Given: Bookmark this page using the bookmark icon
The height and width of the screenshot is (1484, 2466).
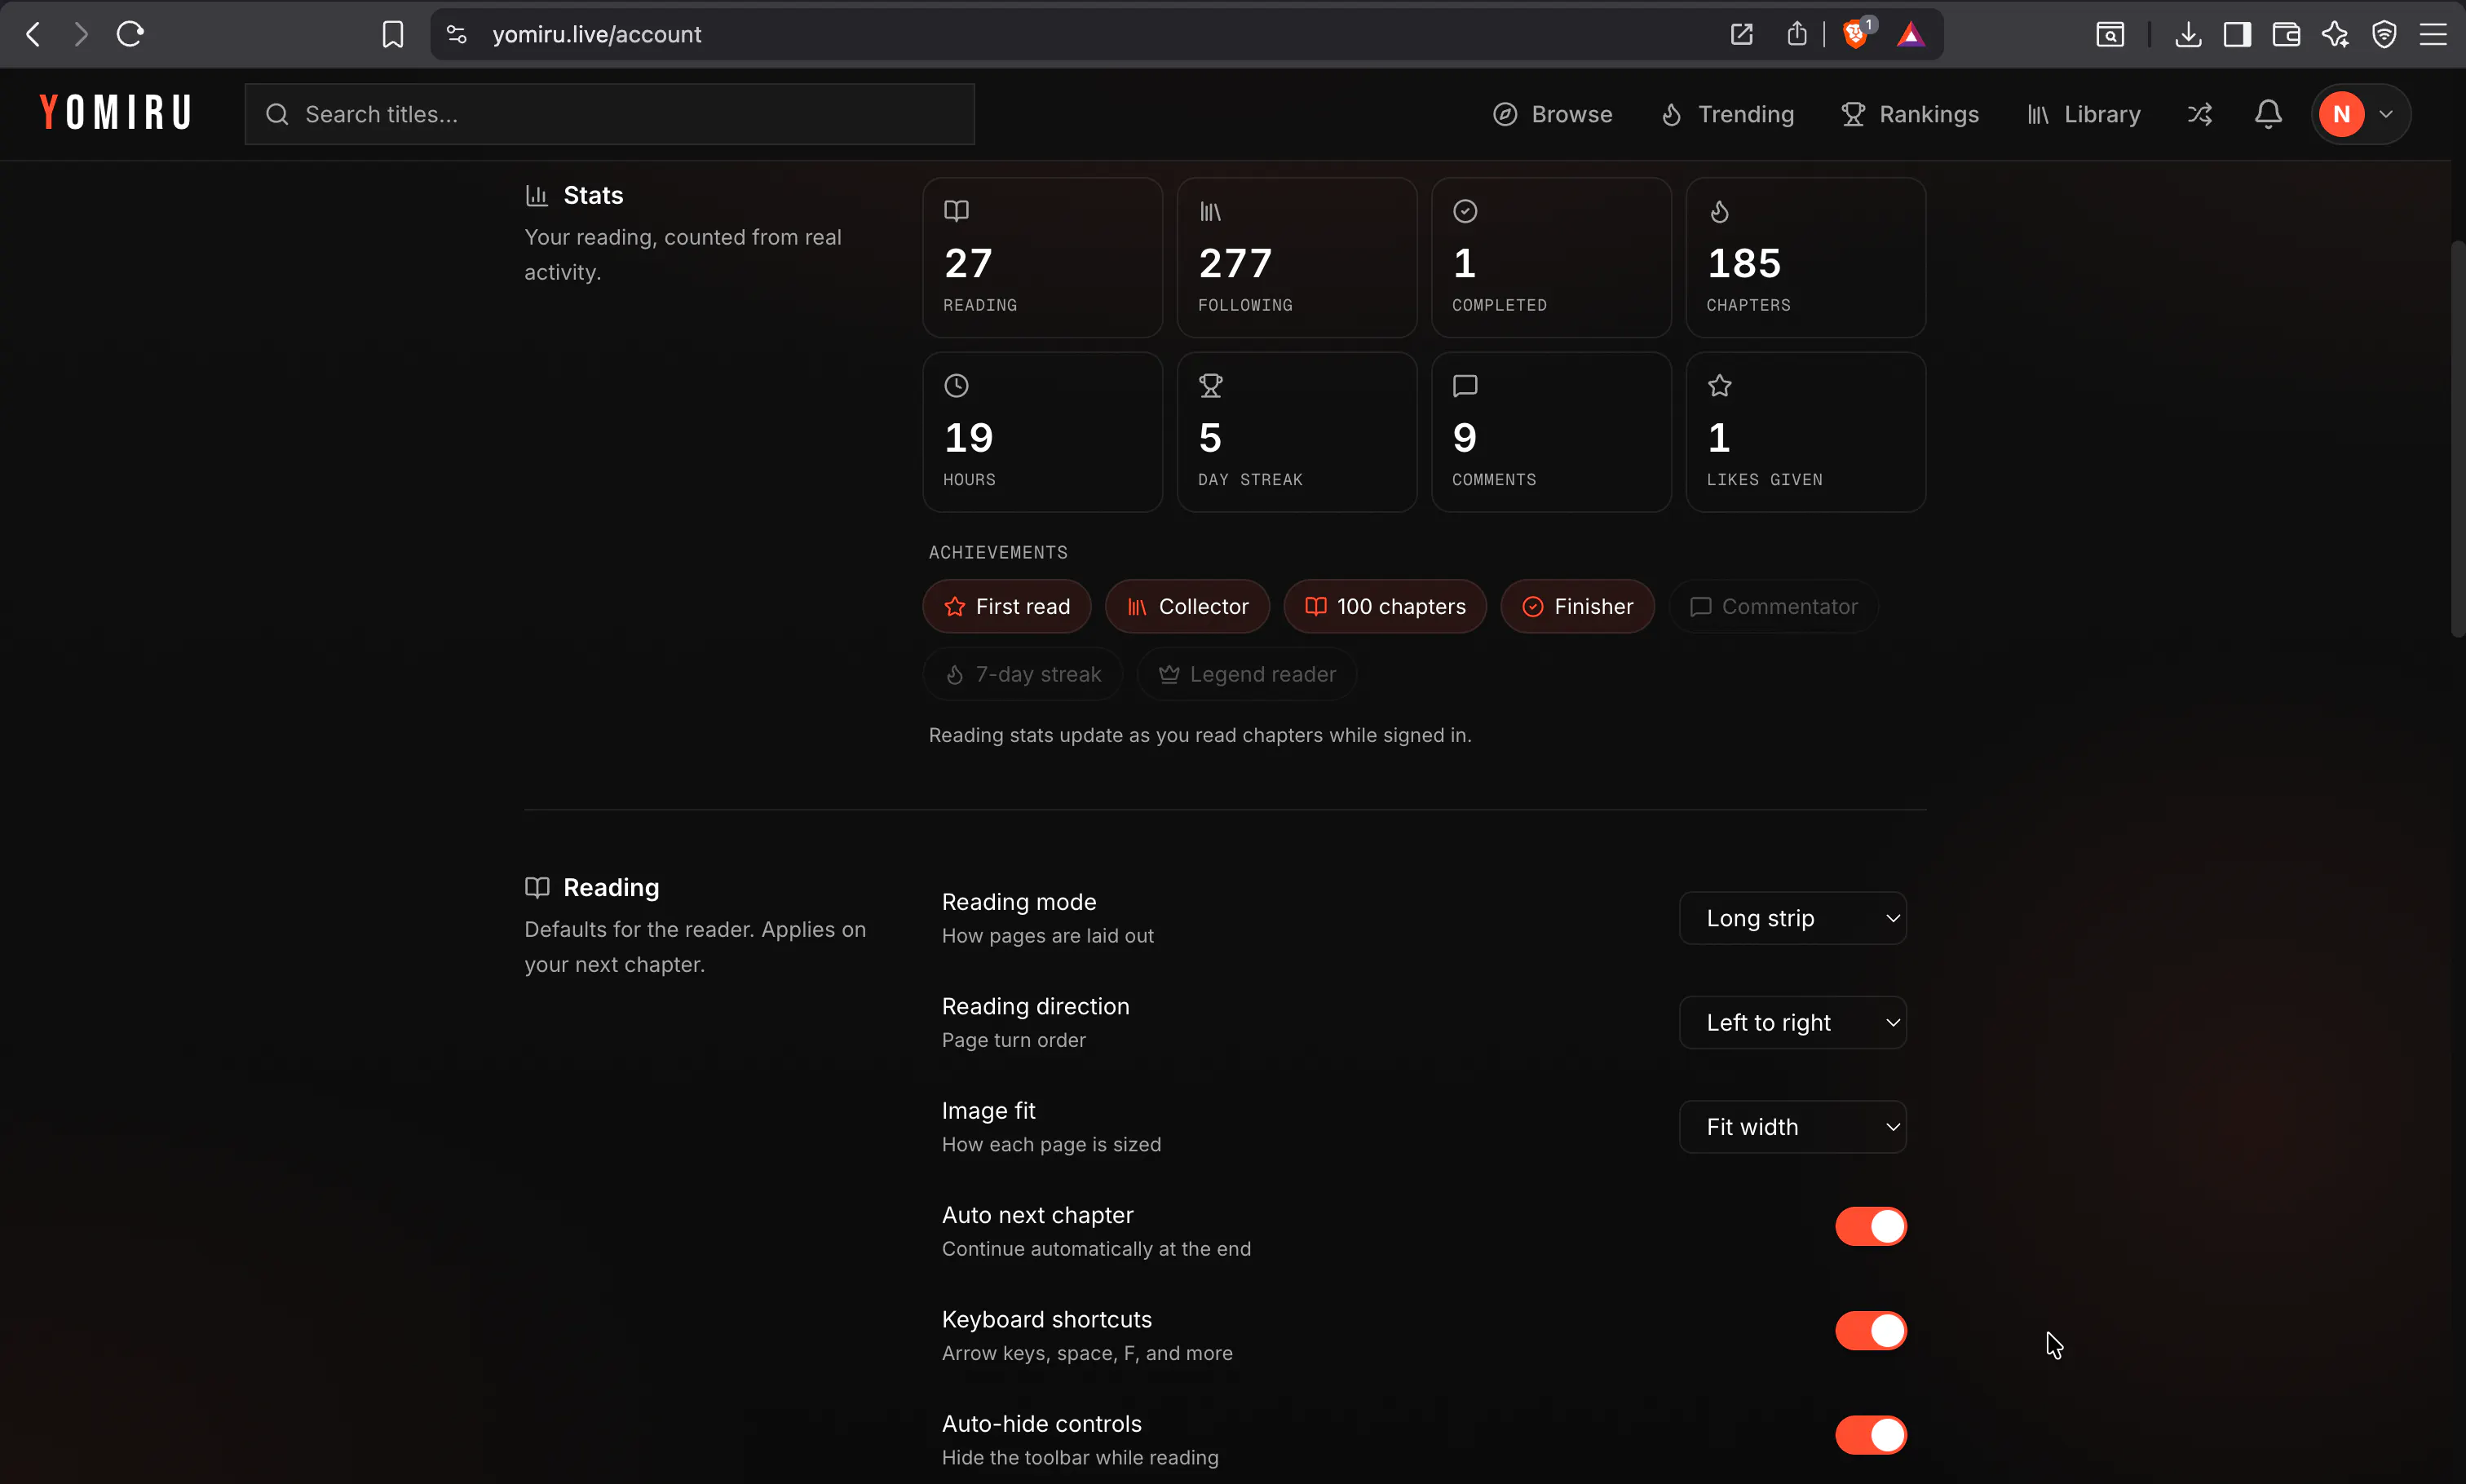Looking at the screenshot, I should point(393,34).
